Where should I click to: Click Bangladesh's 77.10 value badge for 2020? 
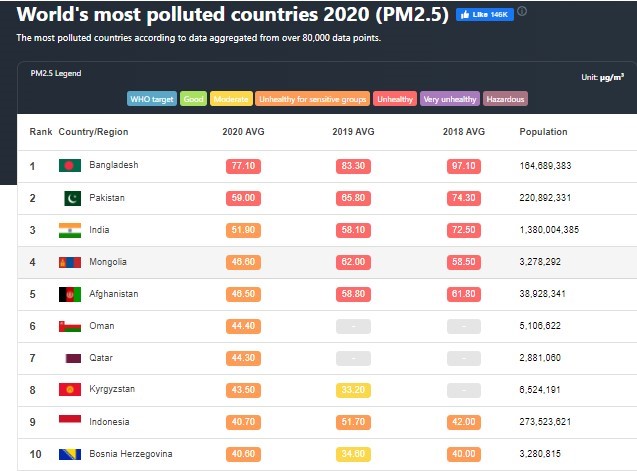click(x=241, y=165)
